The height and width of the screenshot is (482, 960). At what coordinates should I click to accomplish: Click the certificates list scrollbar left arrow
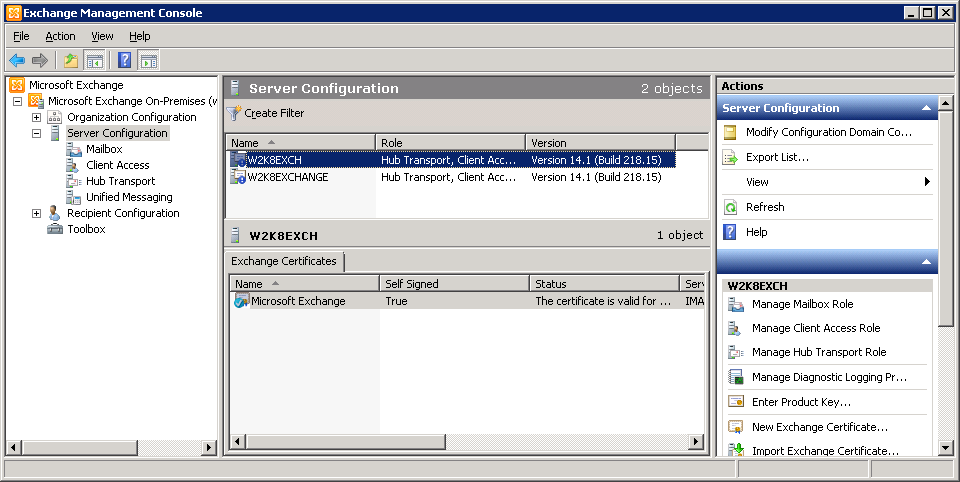coord(238,441)
